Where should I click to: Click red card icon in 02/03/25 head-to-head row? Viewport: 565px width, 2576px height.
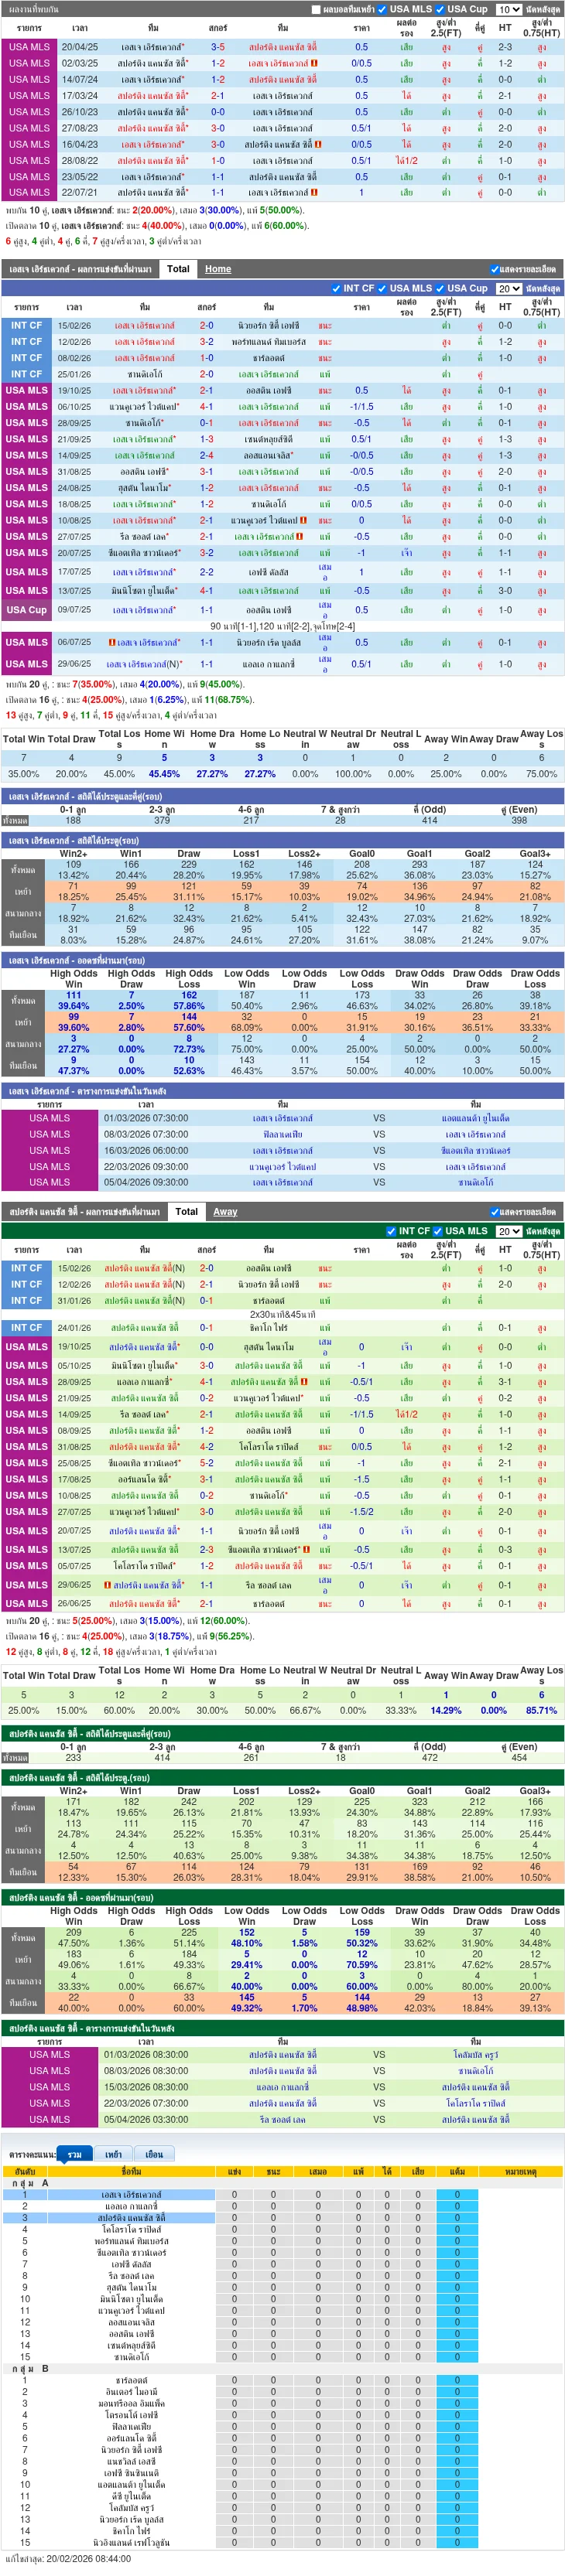315,63
